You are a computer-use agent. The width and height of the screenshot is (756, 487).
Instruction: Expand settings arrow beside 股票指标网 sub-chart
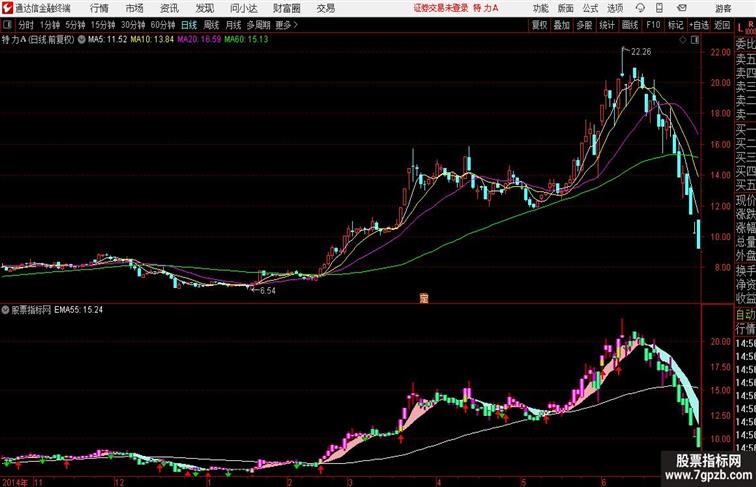(5, 310)
